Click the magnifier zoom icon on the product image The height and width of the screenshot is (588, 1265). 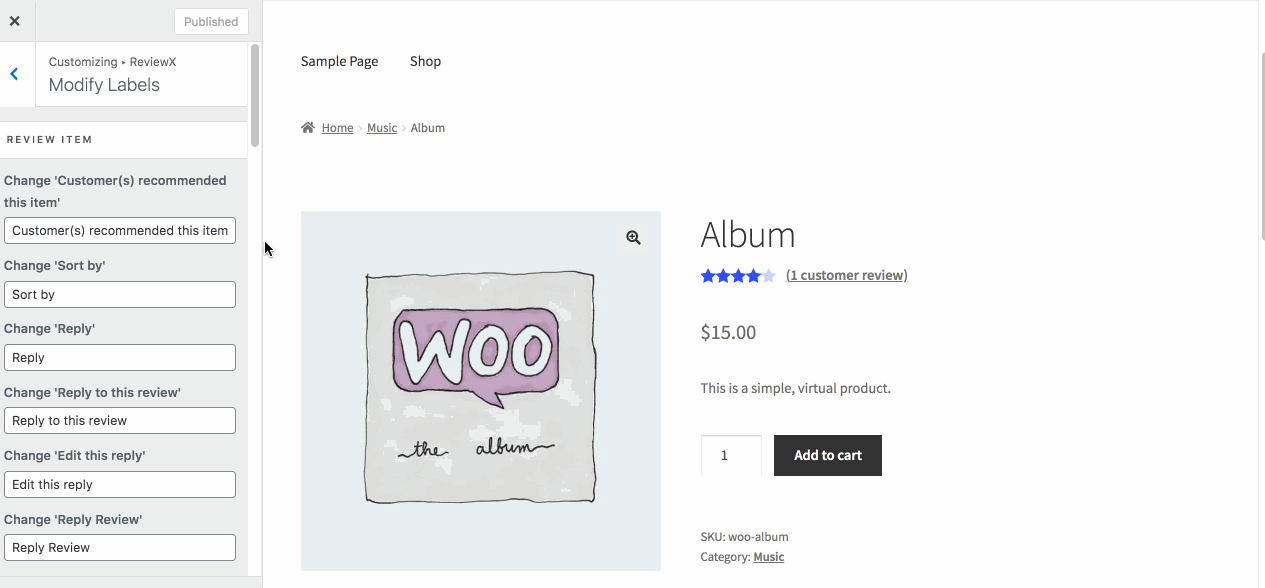(x=633, y=238)
